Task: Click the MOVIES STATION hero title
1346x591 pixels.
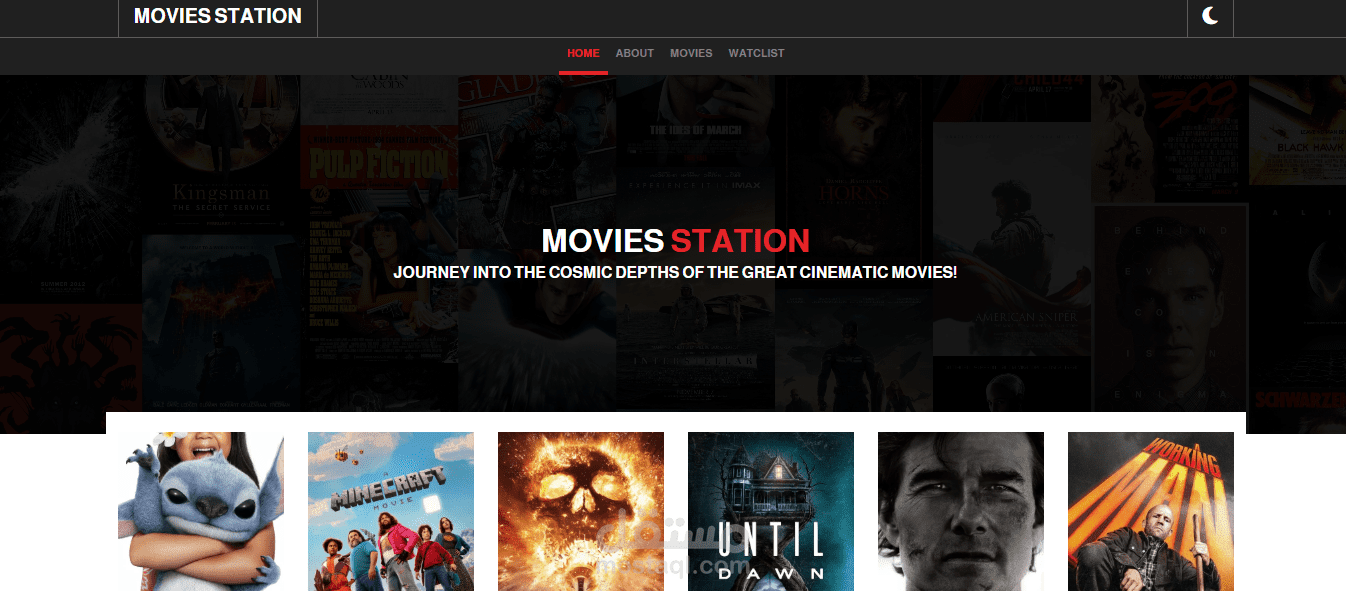Action: tap(675, 241)
